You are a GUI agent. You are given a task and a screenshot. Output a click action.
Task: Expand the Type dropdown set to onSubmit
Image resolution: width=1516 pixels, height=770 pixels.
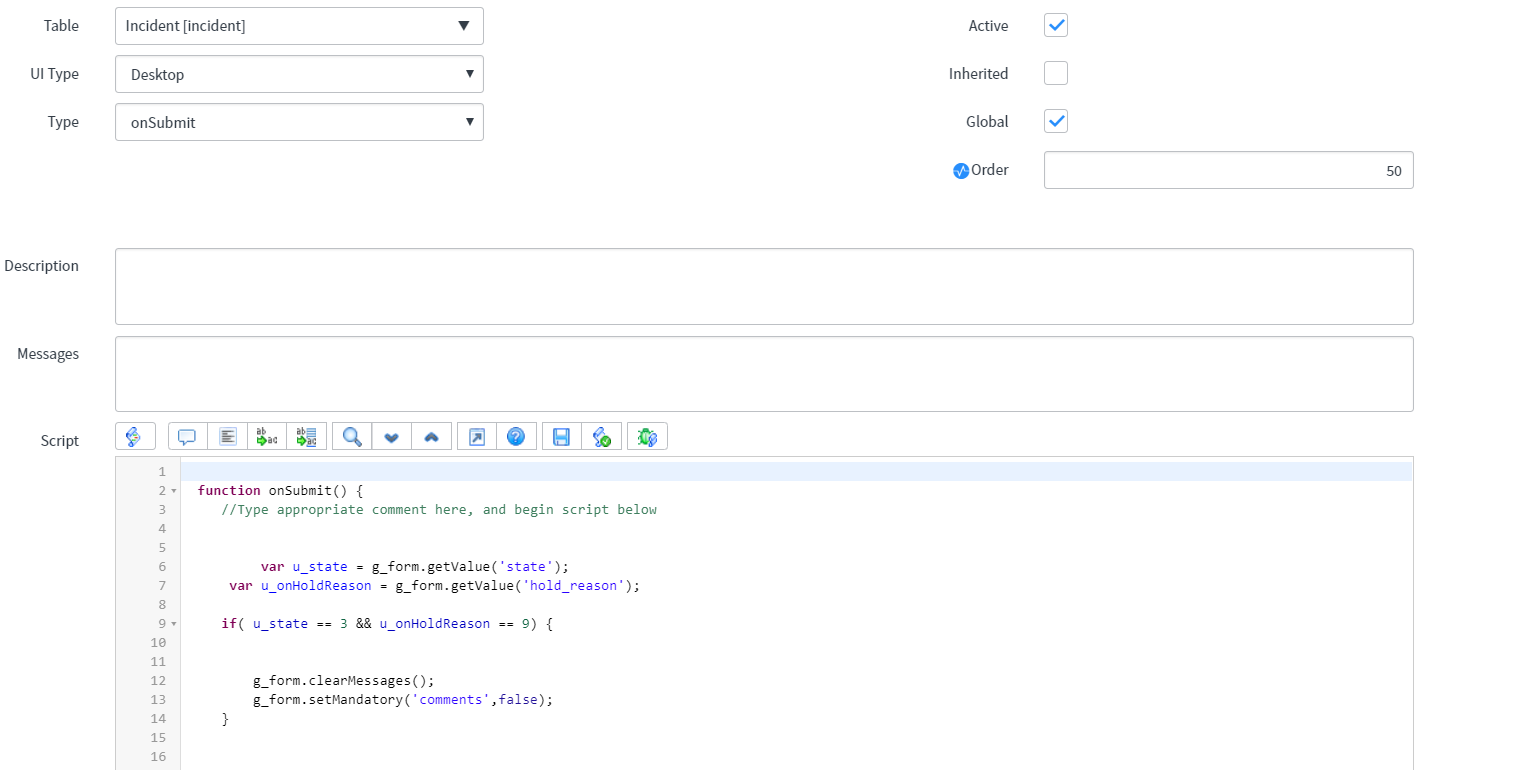(299, 122)
